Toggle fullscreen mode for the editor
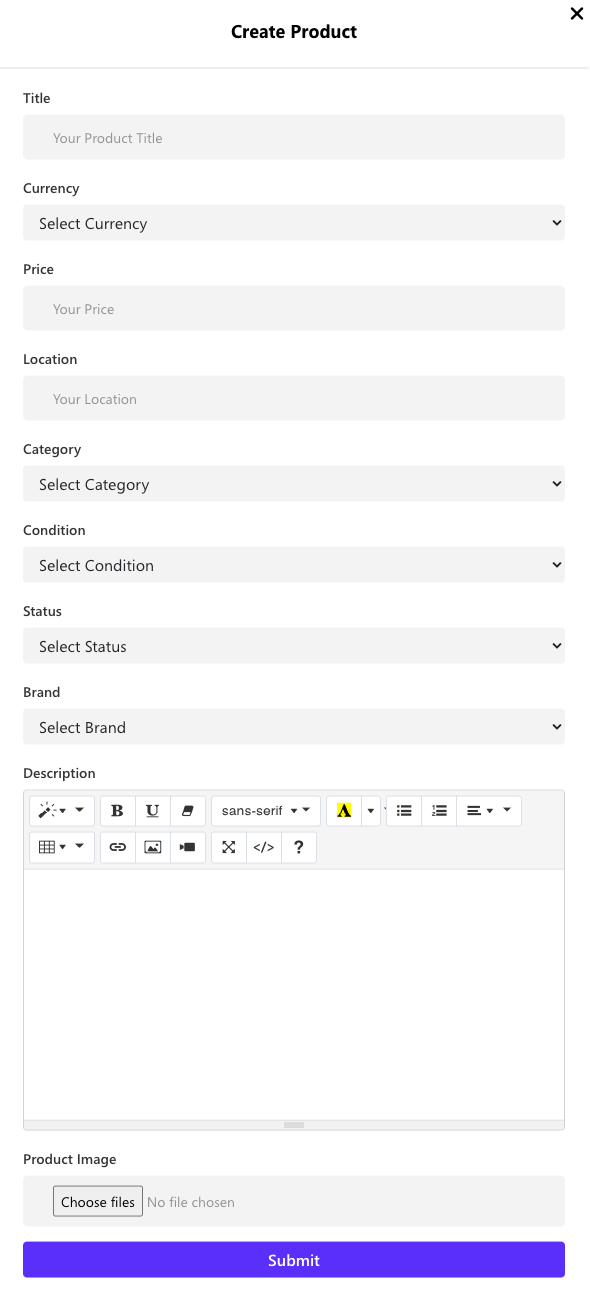 point(229,847)
